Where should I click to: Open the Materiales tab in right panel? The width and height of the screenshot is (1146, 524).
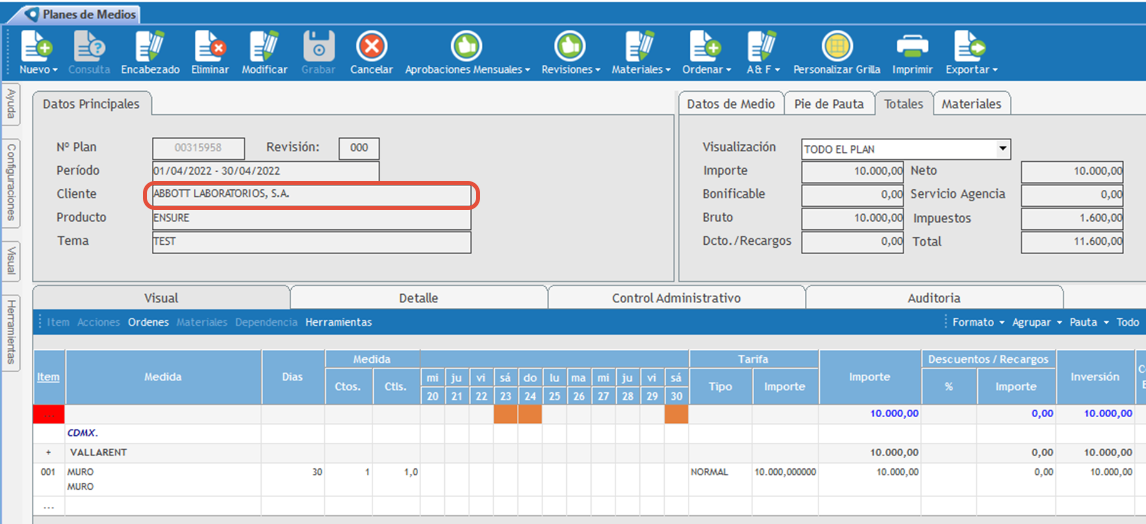tap(971, 104)
